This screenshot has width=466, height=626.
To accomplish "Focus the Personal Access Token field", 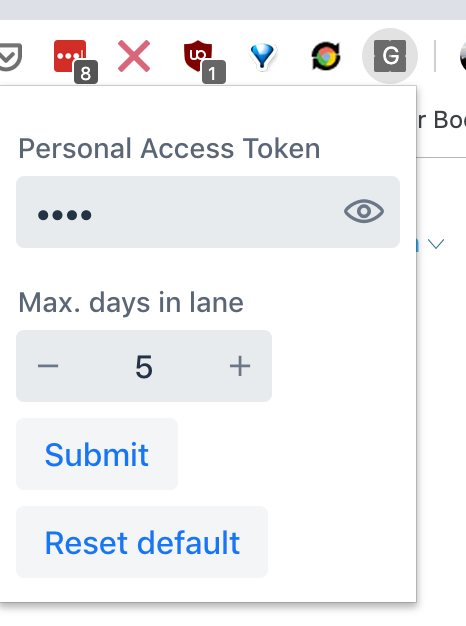I will point(208,212).
